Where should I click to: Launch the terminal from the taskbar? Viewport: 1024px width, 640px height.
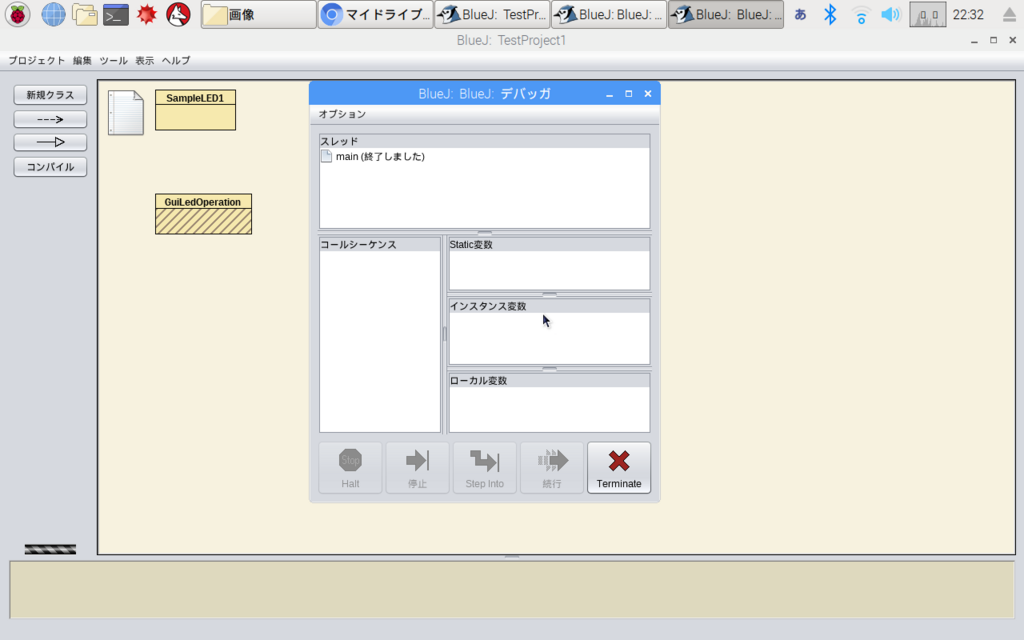116,14
